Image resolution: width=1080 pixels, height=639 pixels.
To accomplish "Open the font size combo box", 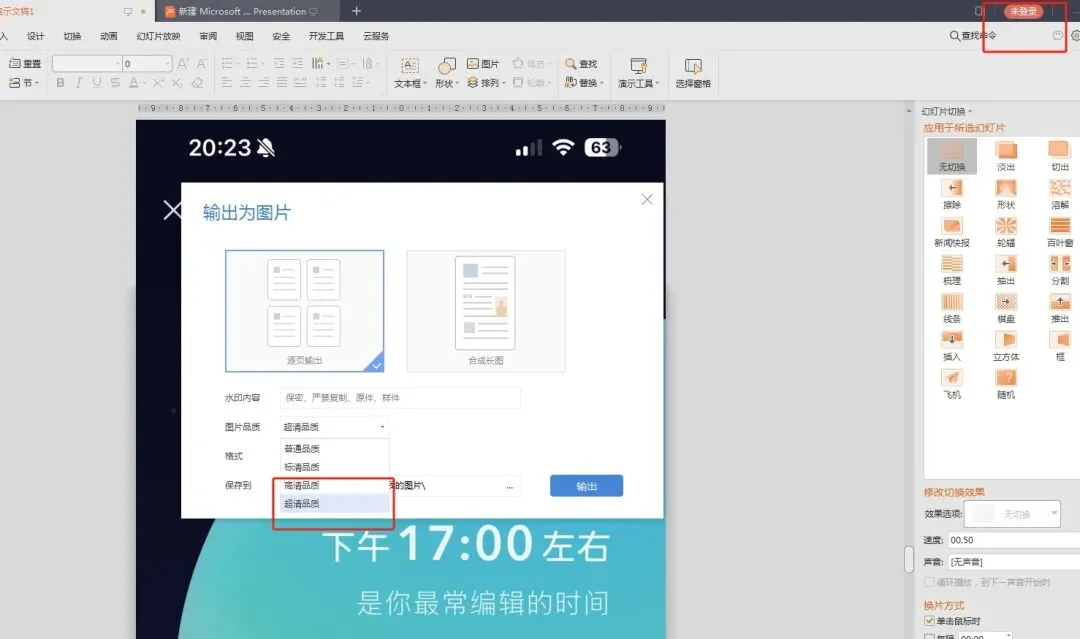I will (x=147, y=63).
